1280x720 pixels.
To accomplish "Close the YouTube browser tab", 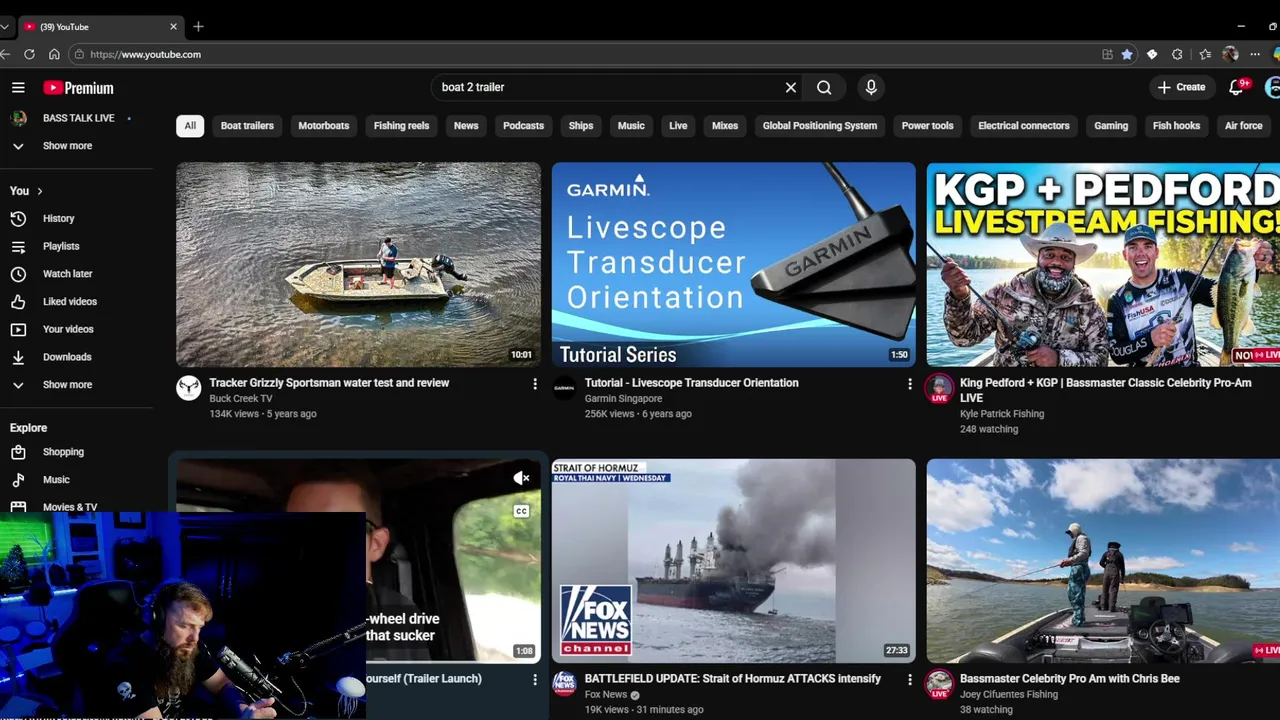I will (x=174, y=27).
